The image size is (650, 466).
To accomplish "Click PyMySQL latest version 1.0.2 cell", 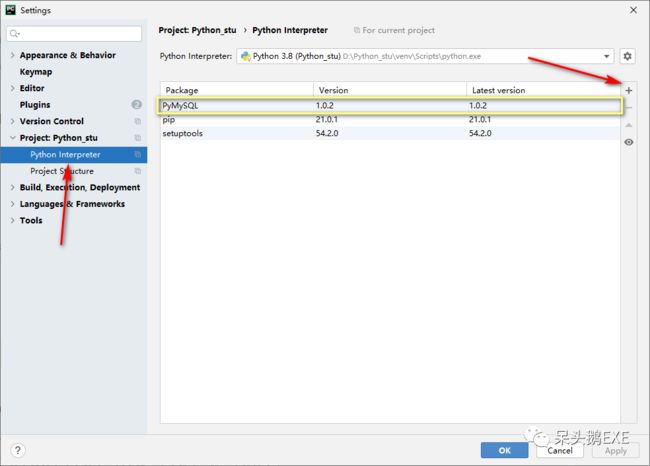I will 478,106.
